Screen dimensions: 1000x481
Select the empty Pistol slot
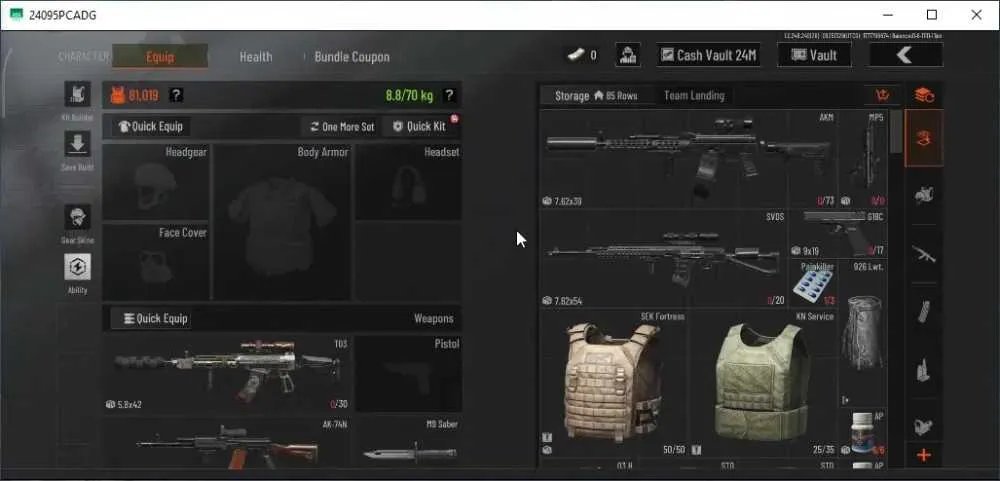tap(408, 374)
